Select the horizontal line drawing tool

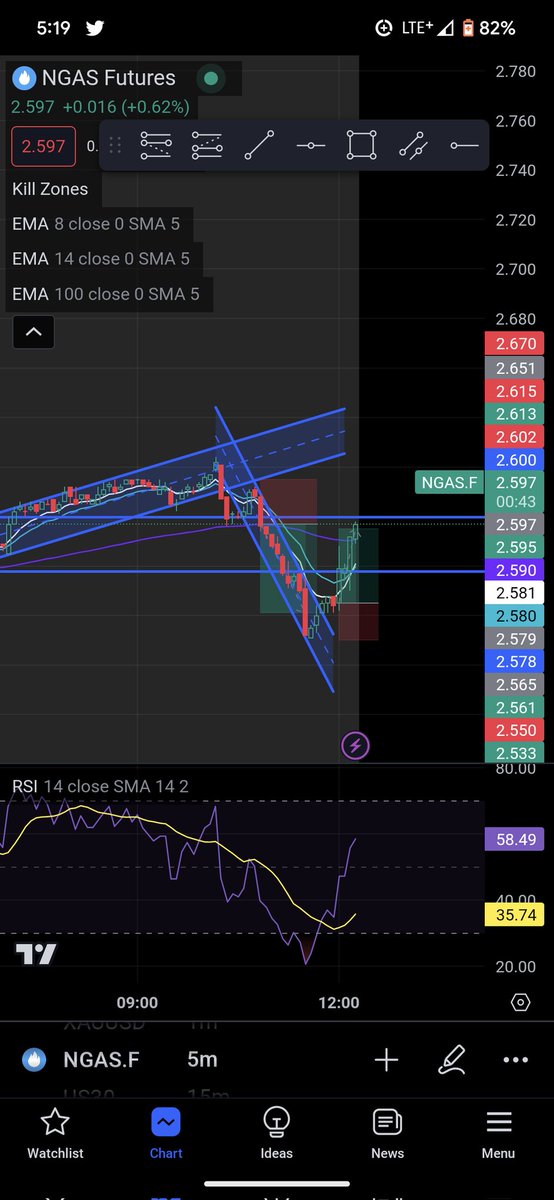pos(311,146)
